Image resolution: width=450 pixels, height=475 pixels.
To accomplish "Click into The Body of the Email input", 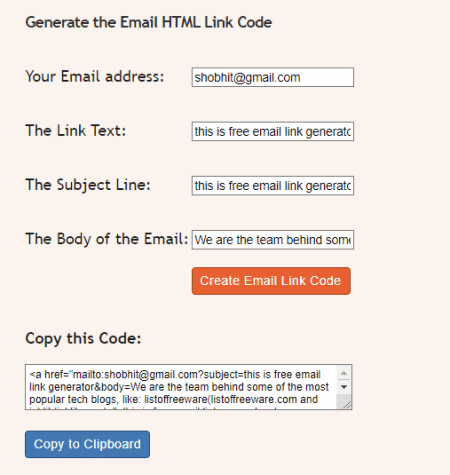I will point(273,240).
